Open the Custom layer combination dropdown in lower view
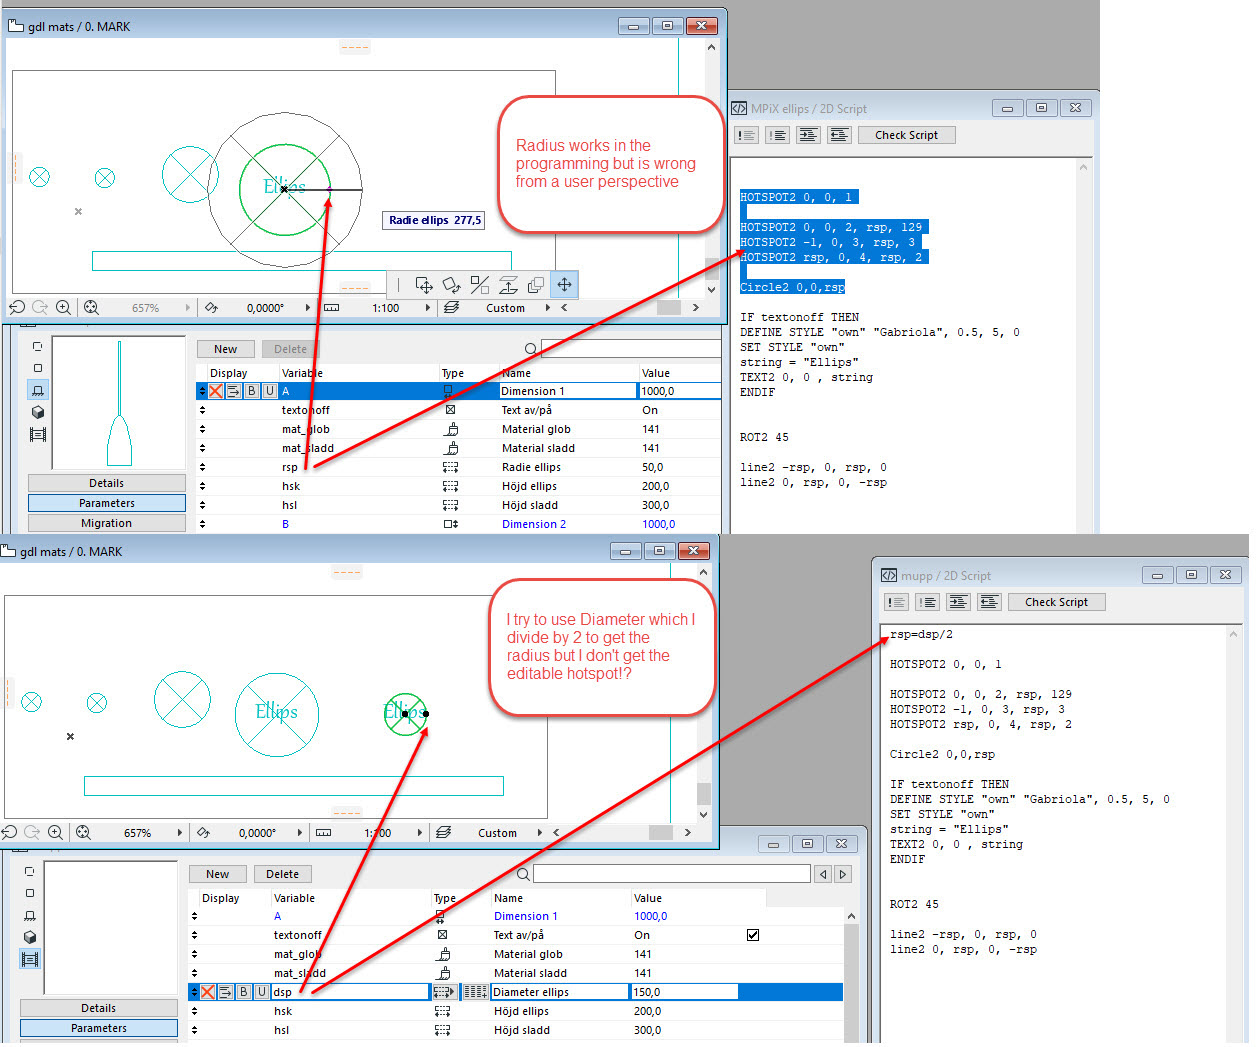The image size is (1257, 1047). coord(540,833)
